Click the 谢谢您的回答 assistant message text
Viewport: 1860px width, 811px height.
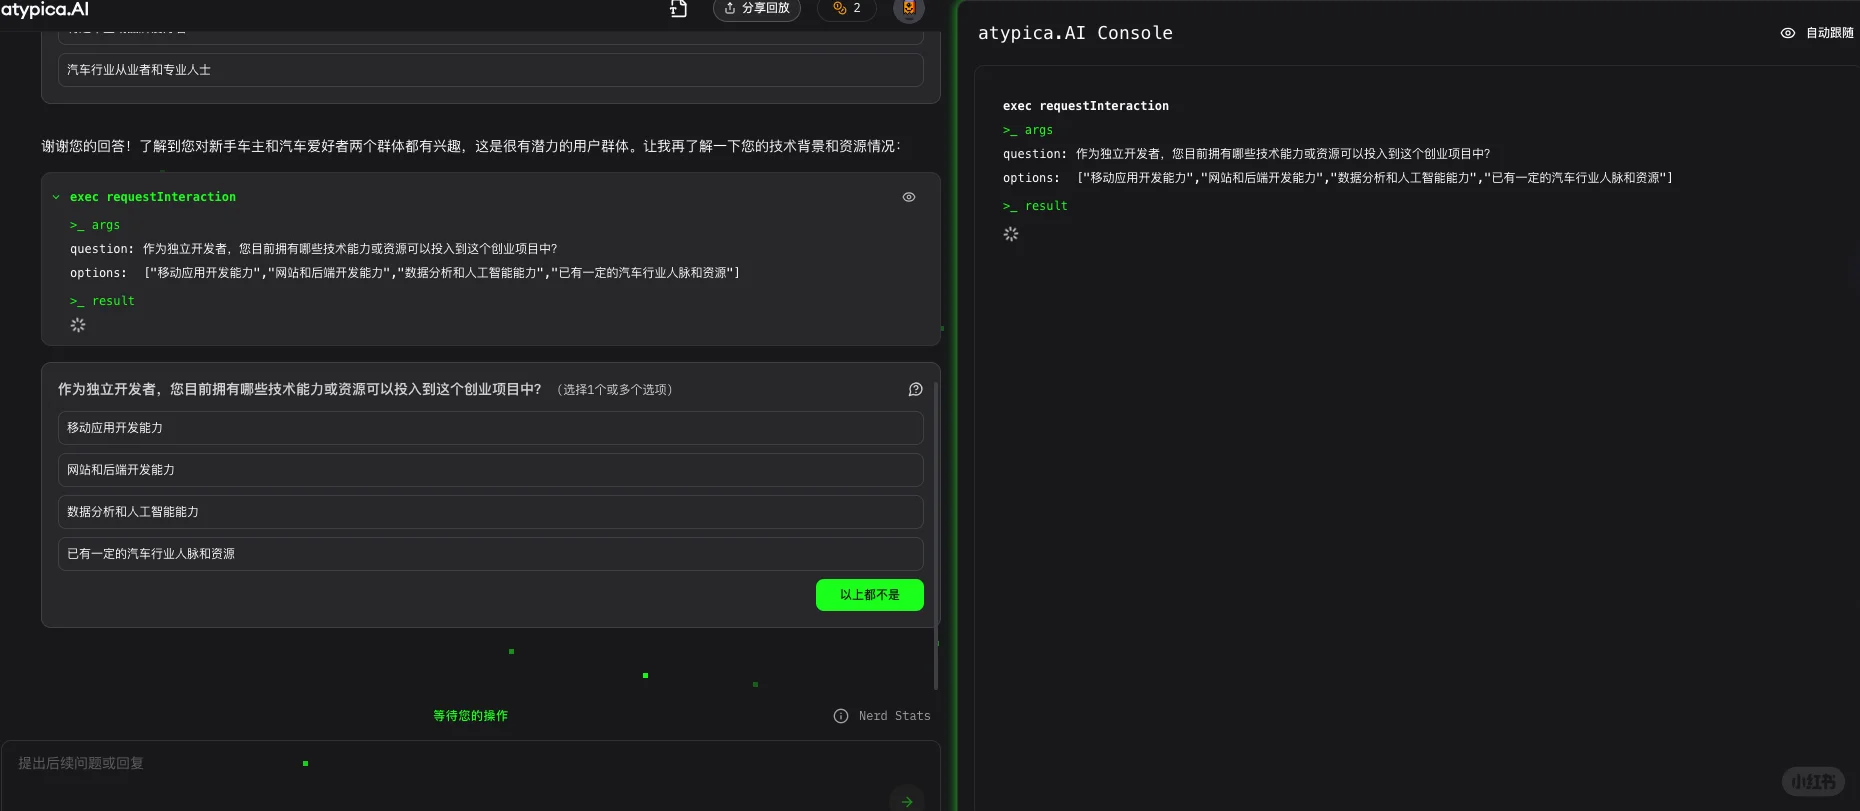point(471,146)
